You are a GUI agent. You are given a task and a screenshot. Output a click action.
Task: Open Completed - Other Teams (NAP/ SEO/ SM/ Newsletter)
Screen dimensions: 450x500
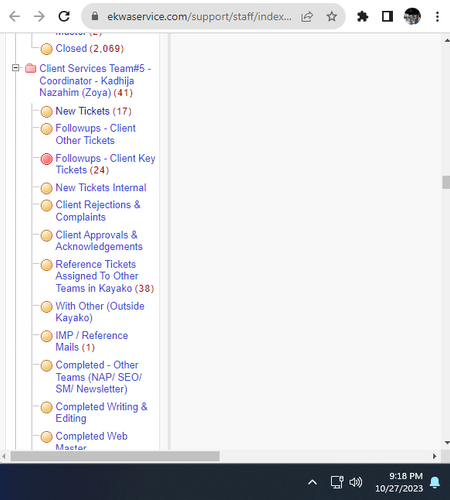99,377
